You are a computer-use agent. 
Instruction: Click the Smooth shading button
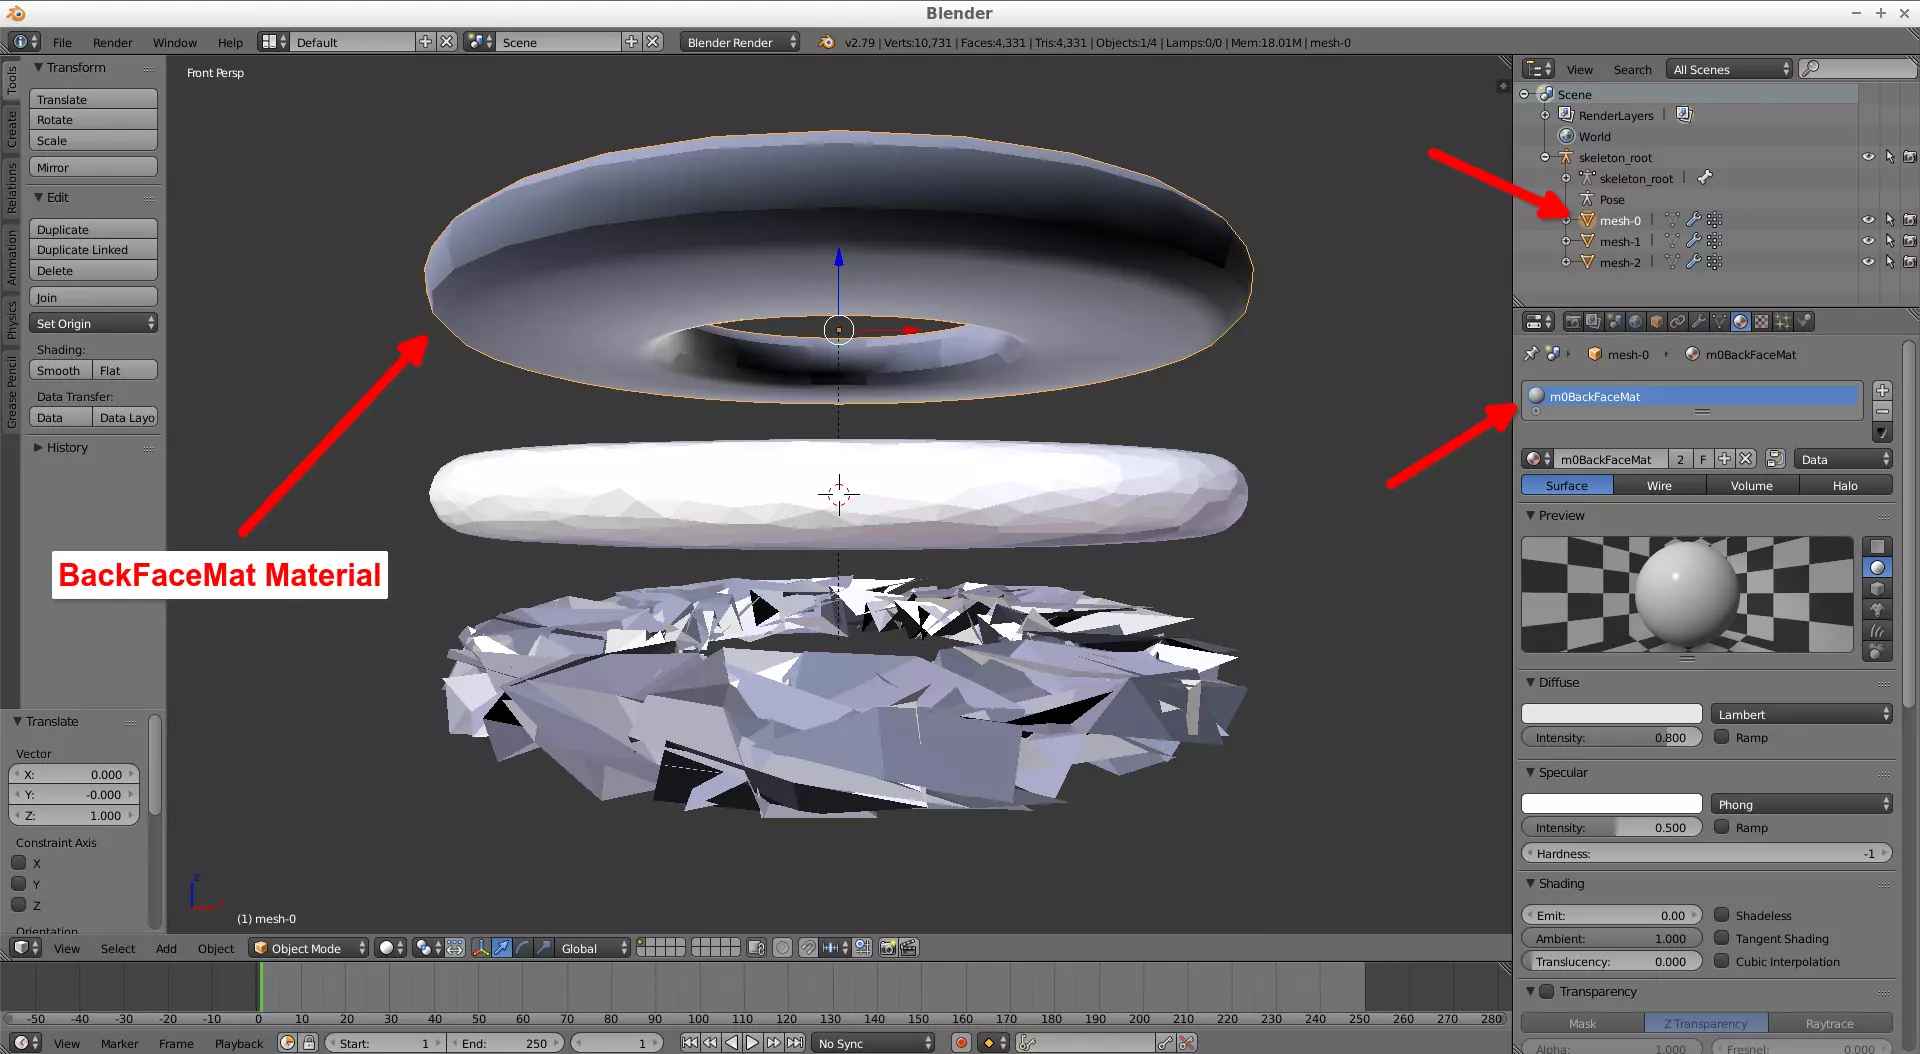[x=60, y=370]
